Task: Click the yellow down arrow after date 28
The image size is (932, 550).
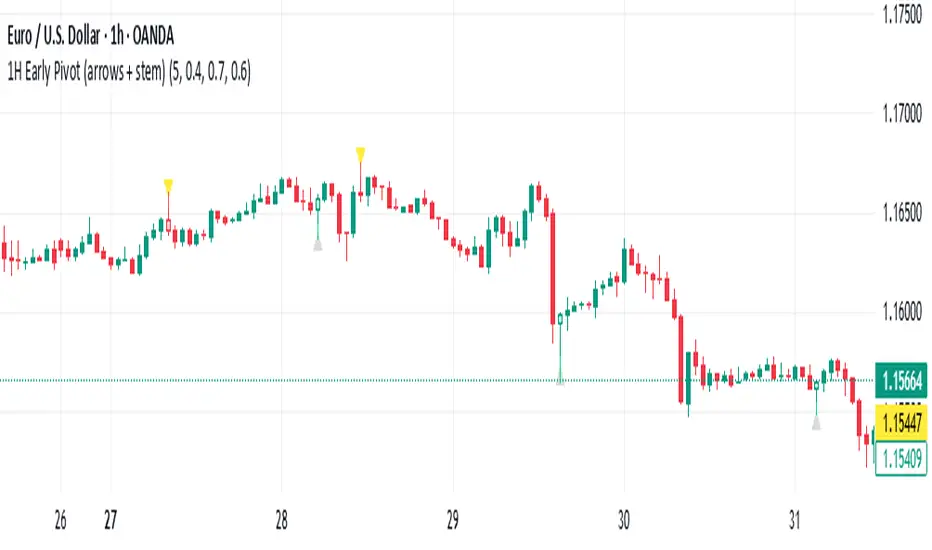Action: pos(360,153)
